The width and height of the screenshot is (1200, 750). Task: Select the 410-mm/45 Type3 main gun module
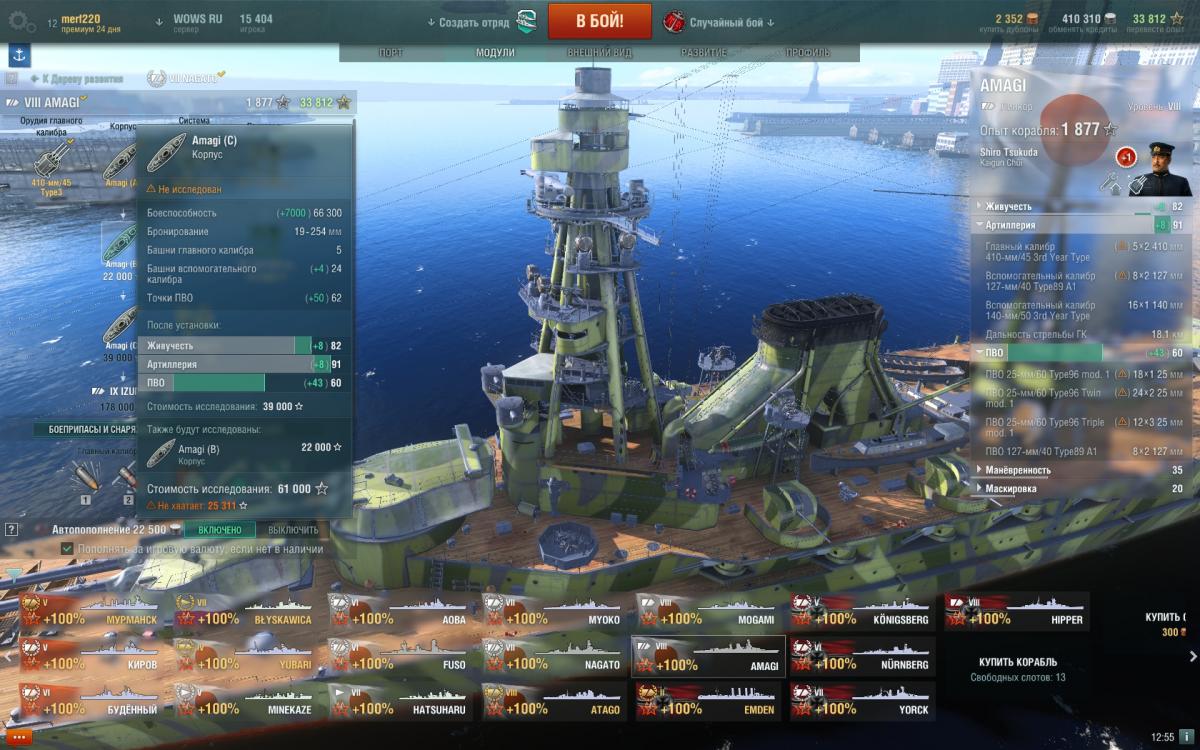point(51,164)
